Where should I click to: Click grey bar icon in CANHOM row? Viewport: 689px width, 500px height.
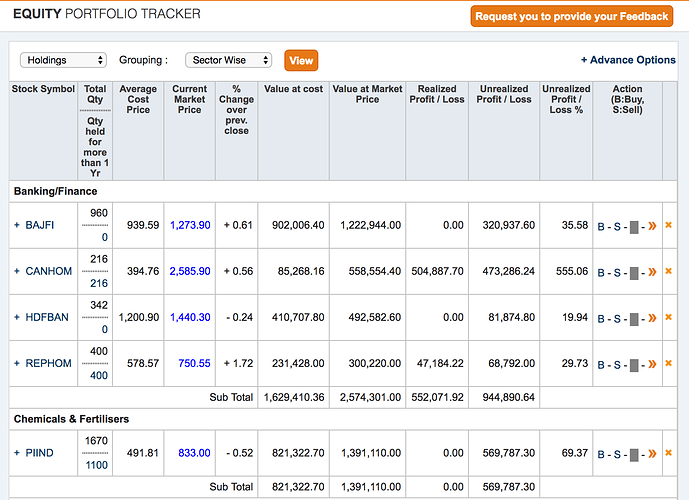click(x=634, y=273)
